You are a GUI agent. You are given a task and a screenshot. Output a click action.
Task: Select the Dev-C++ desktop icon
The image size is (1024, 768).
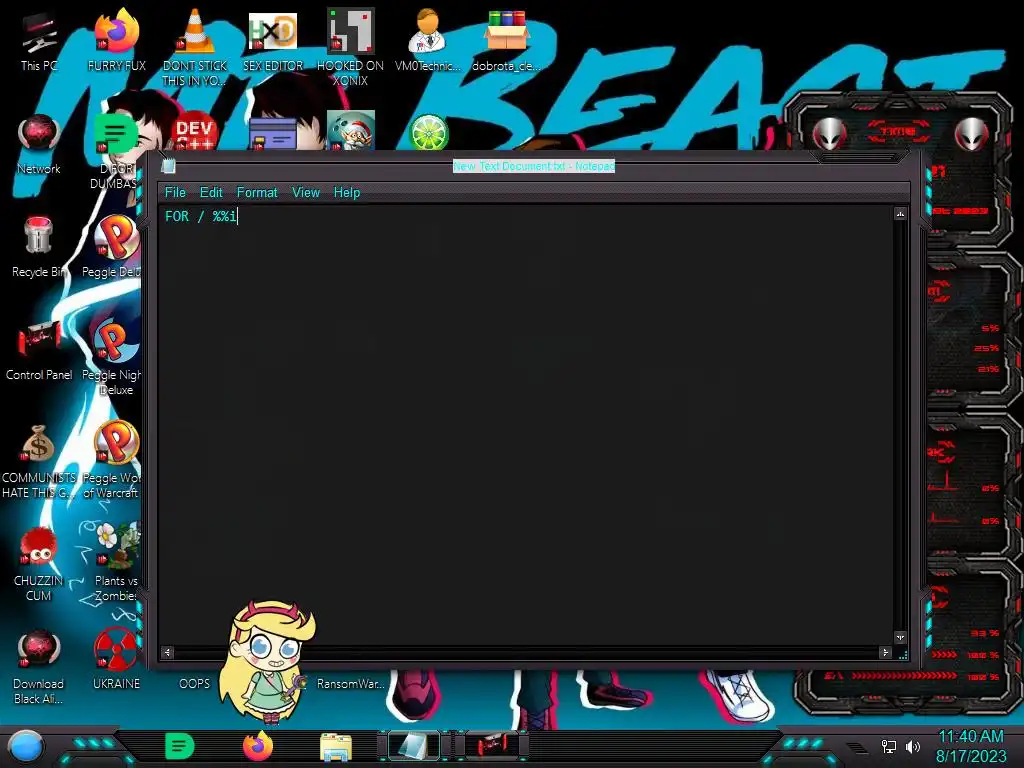194,131
